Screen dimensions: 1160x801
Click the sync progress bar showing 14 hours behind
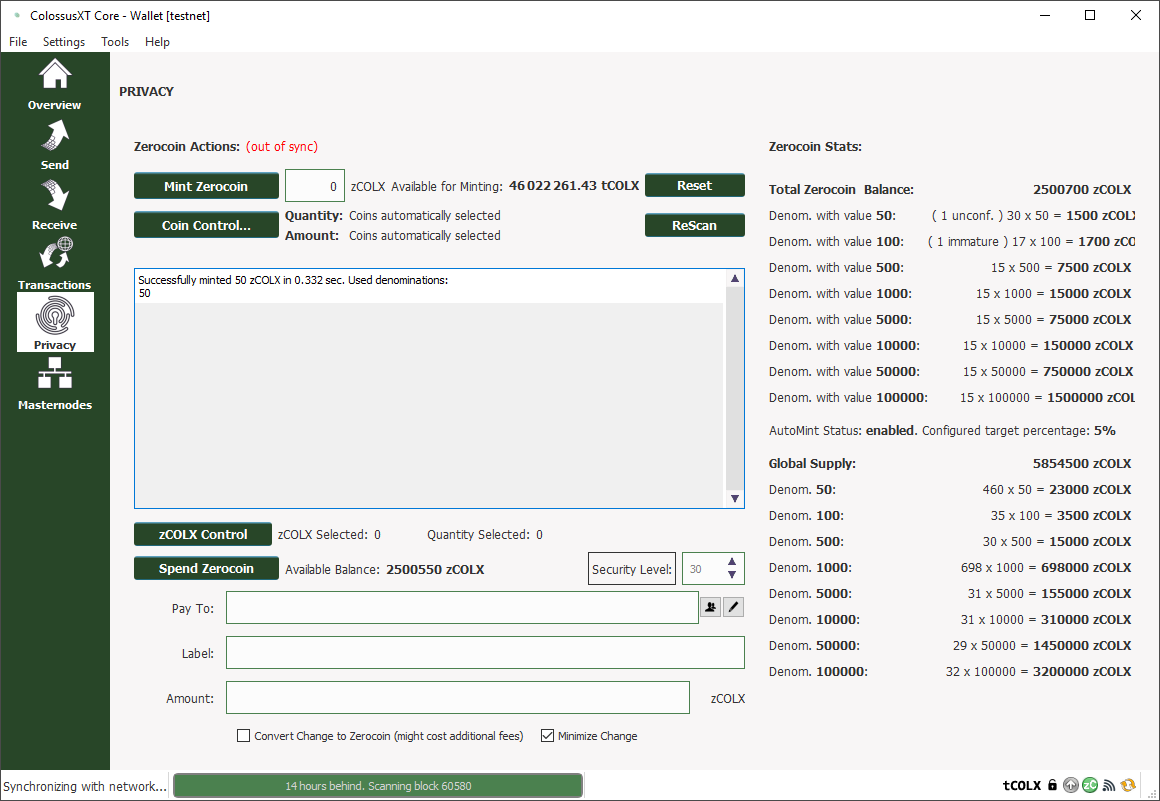tap(378, 785)
